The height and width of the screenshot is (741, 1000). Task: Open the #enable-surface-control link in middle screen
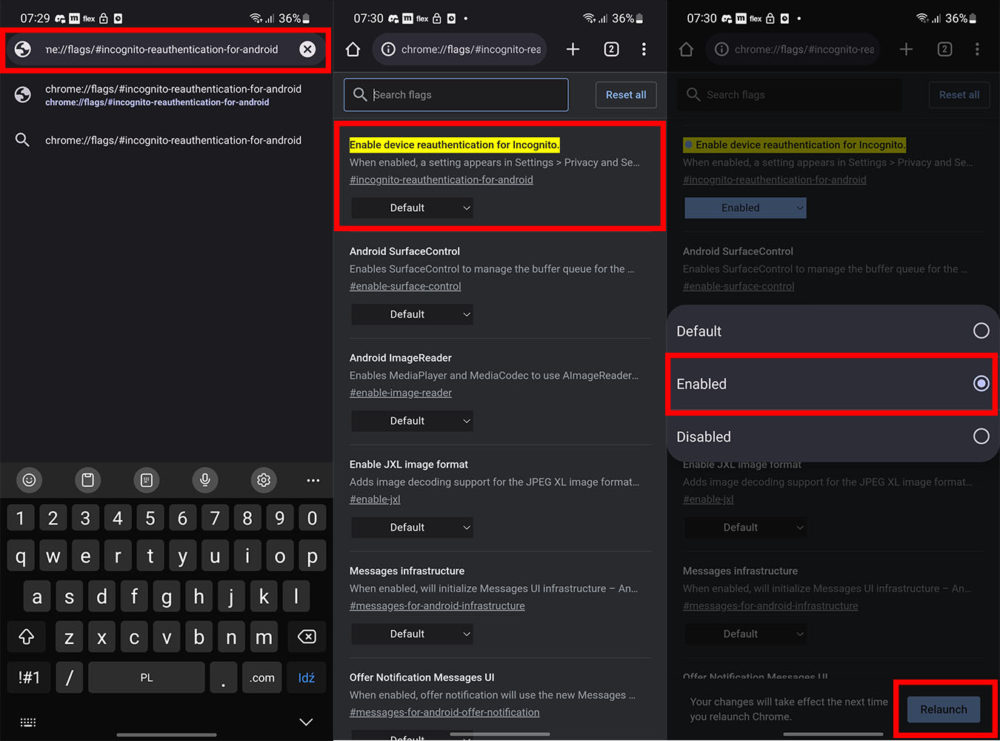[405, 286]
